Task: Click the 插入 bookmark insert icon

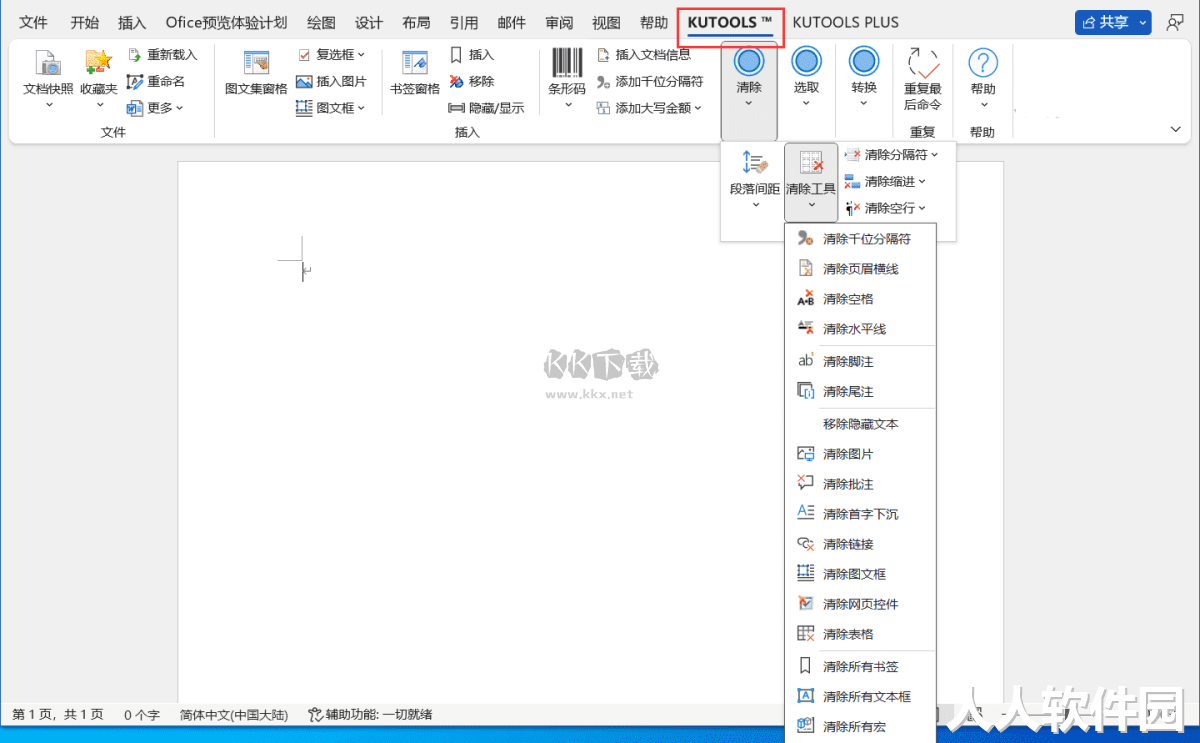Action: pos(456,55)
